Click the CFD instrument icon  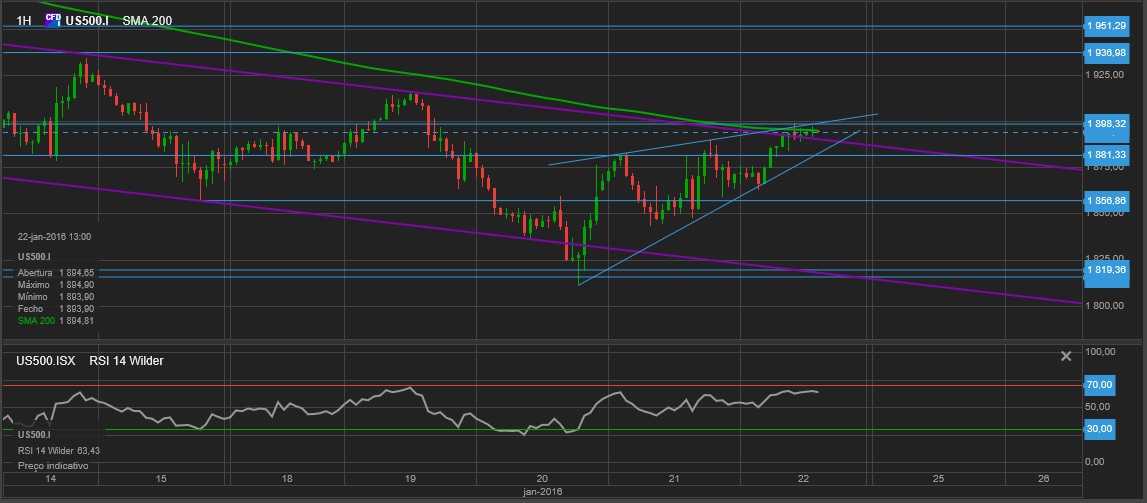[x=53, y=20]
